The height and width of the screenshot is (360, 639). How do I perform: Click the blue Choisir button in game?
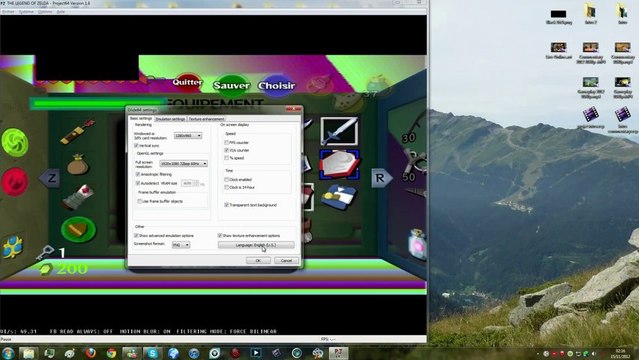point(276,86)
